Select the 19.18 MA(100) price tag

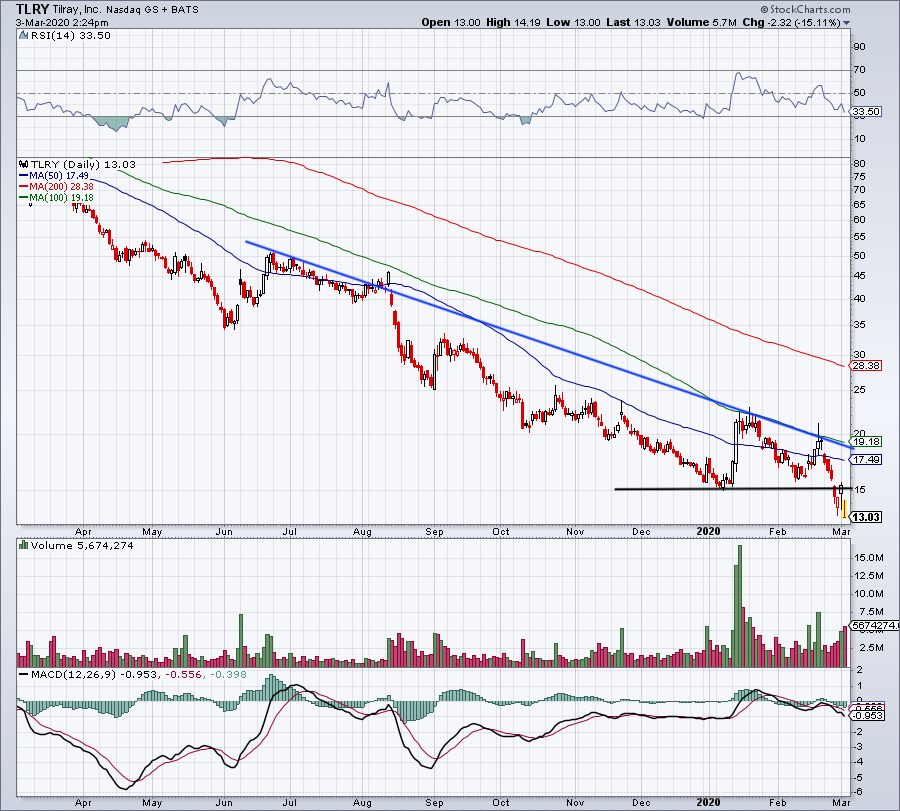click(x=863, y=441)
